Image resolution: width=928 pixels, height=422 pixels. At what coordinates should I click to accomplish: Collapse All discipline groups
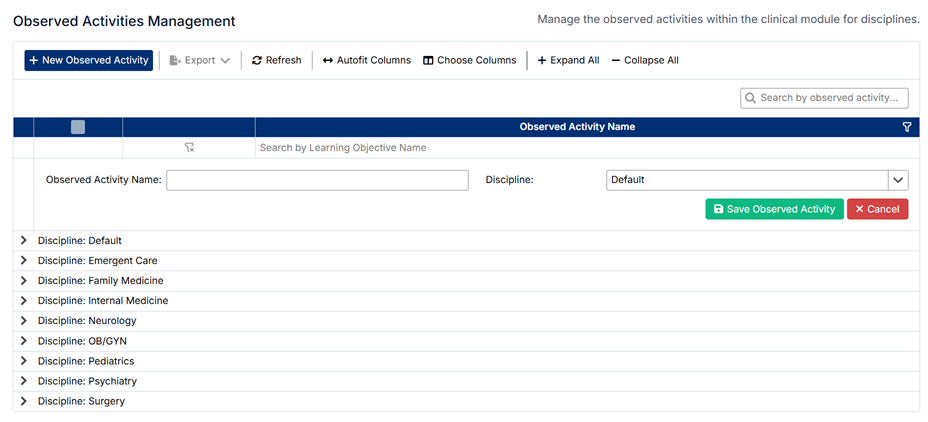pyautogui.click(x=645, y=61)
